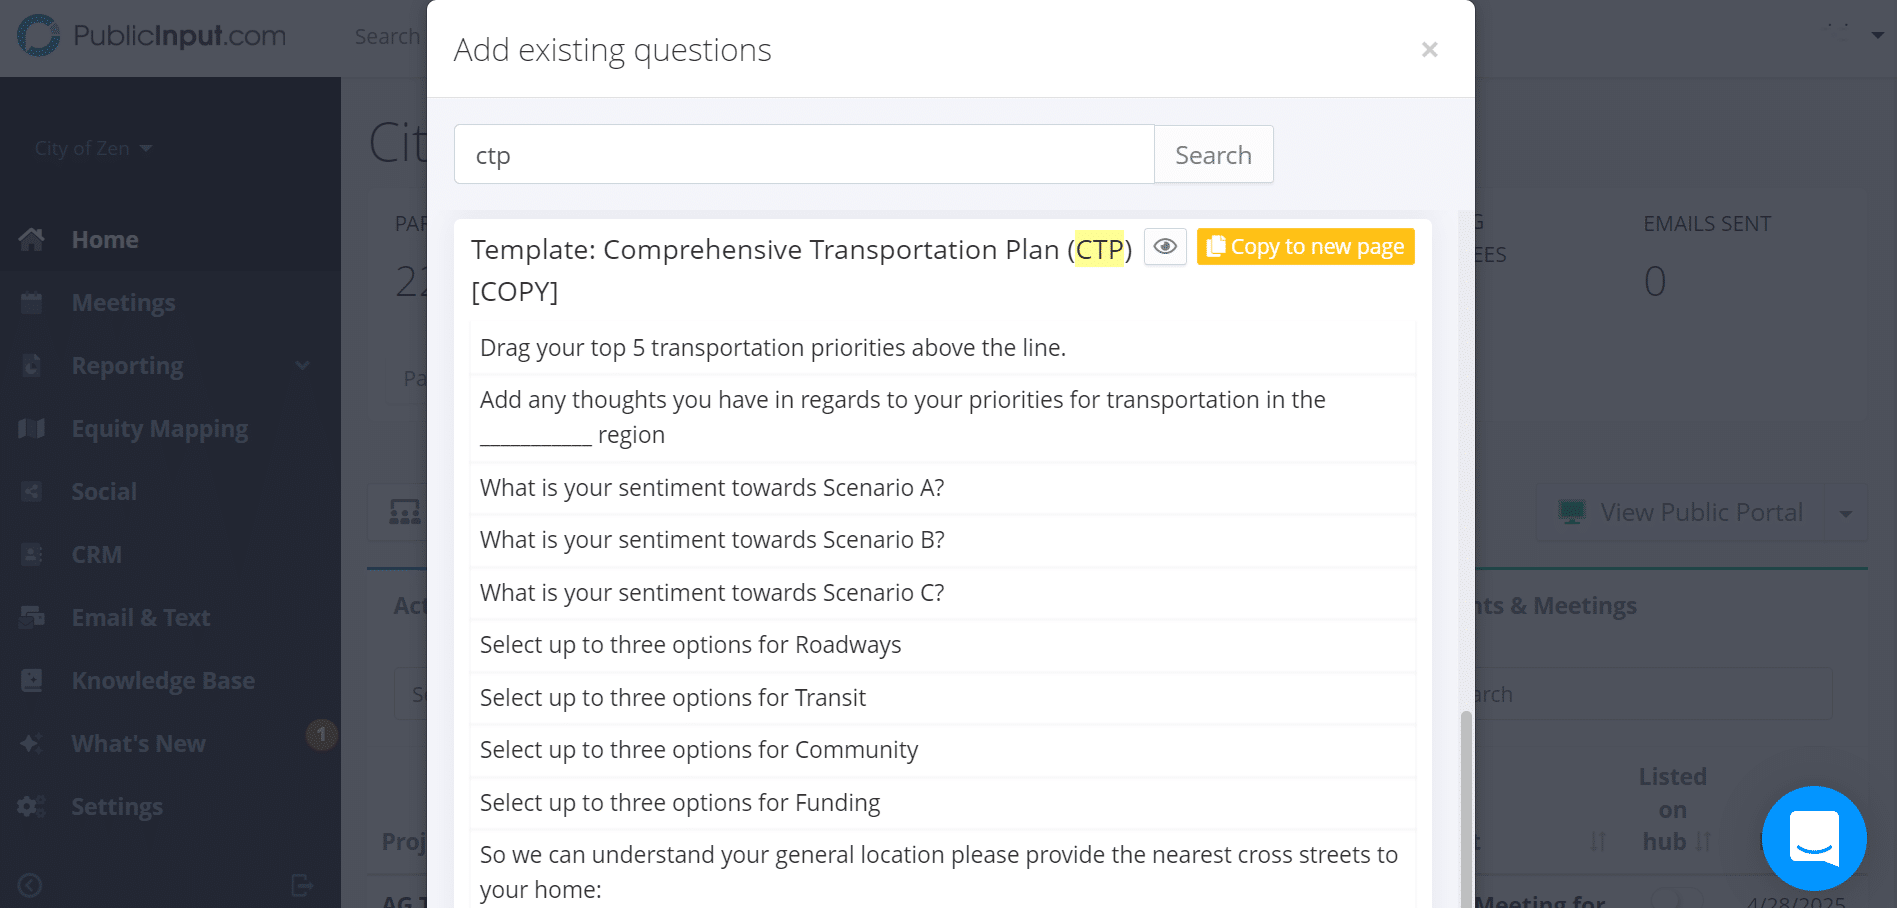Click the Knowledge Base sidebar icon
This screenshot has height=908, width=1897.
(x=31, y=680)
